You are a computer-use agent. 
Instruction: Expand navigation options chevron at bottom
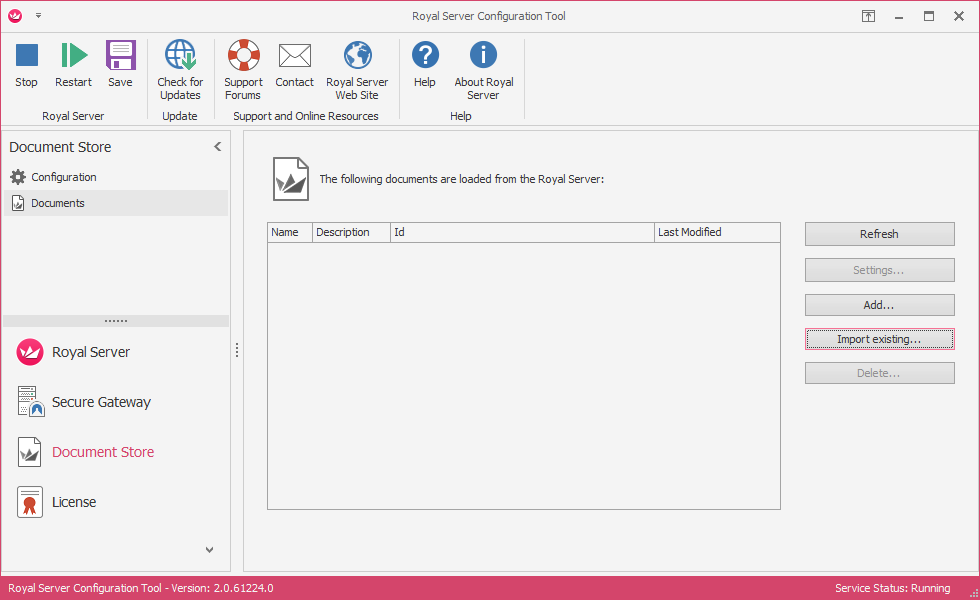[x=209, y=550]
